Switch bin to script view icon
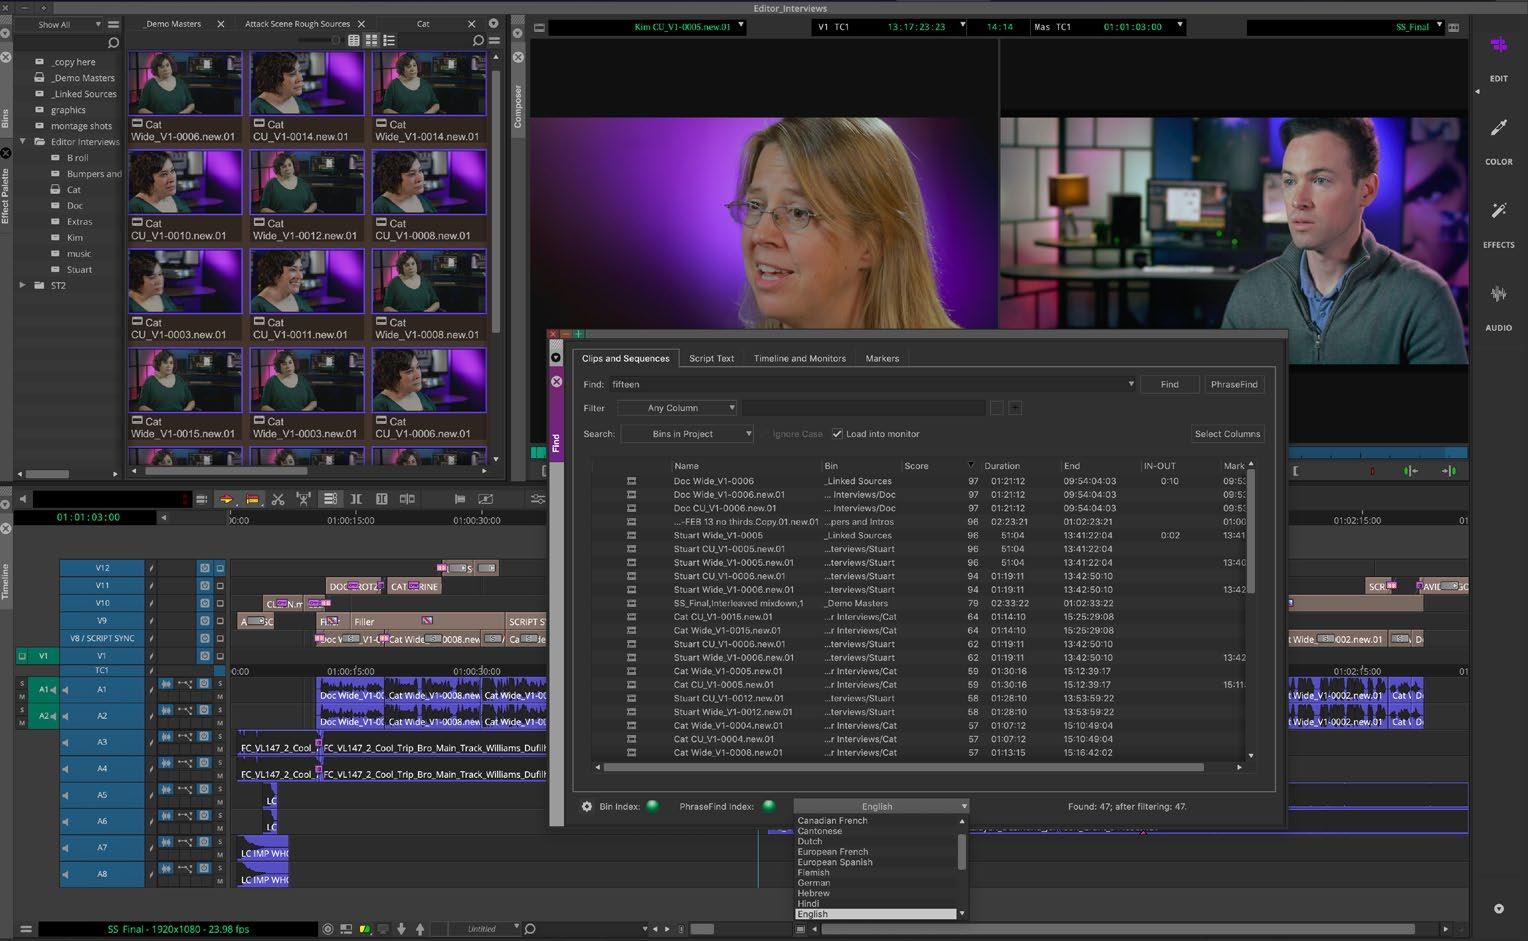The height and width of the screenshot is (941, 1528). (389, 41)
